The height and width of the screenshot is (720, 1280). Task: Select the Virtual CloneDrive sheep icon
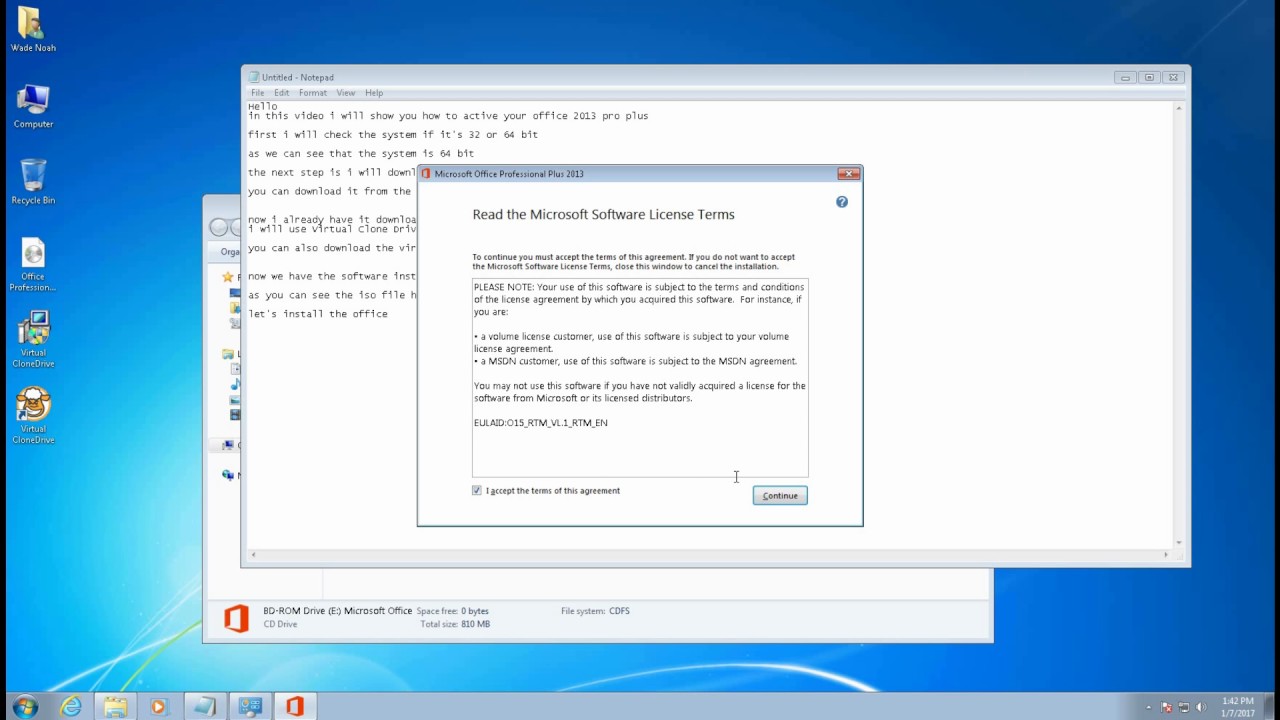[x=33, y=415]
